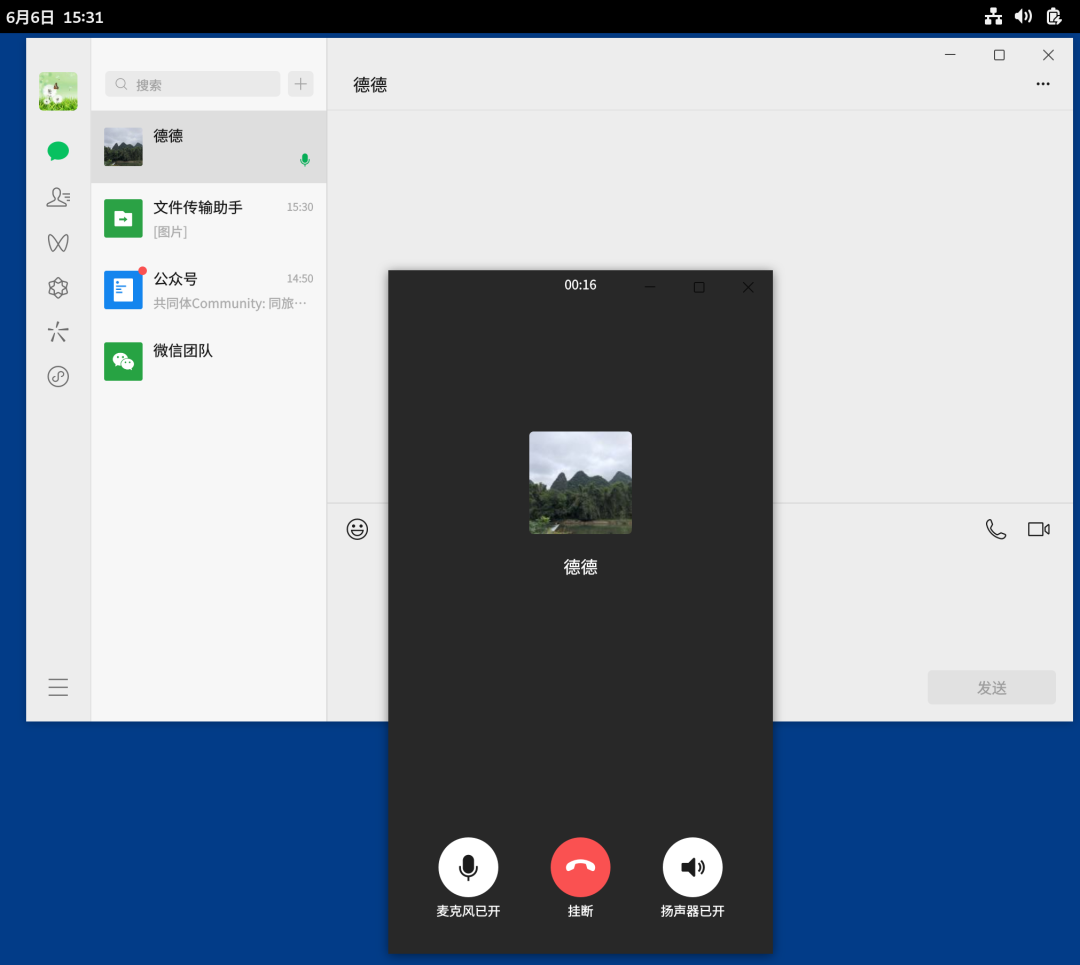This screenshot has width=1080, height=965.
Task: Maximize the voice call window
Action: pos(699,287)
